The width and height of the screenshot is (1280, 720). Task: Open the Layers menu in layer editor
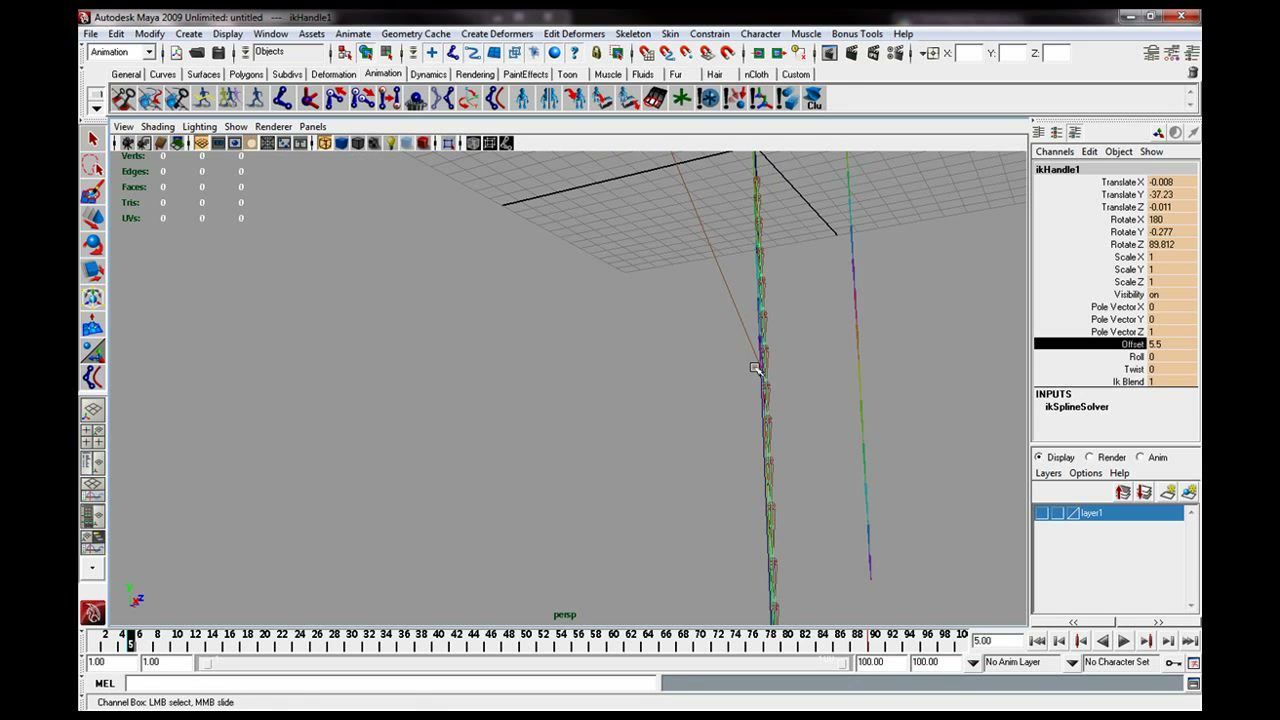[1048, 473]
